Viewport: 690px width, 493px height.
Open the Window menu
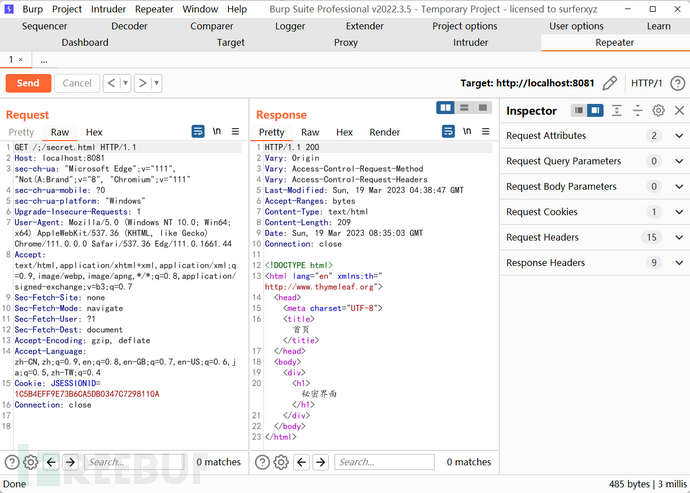point(200,9)
